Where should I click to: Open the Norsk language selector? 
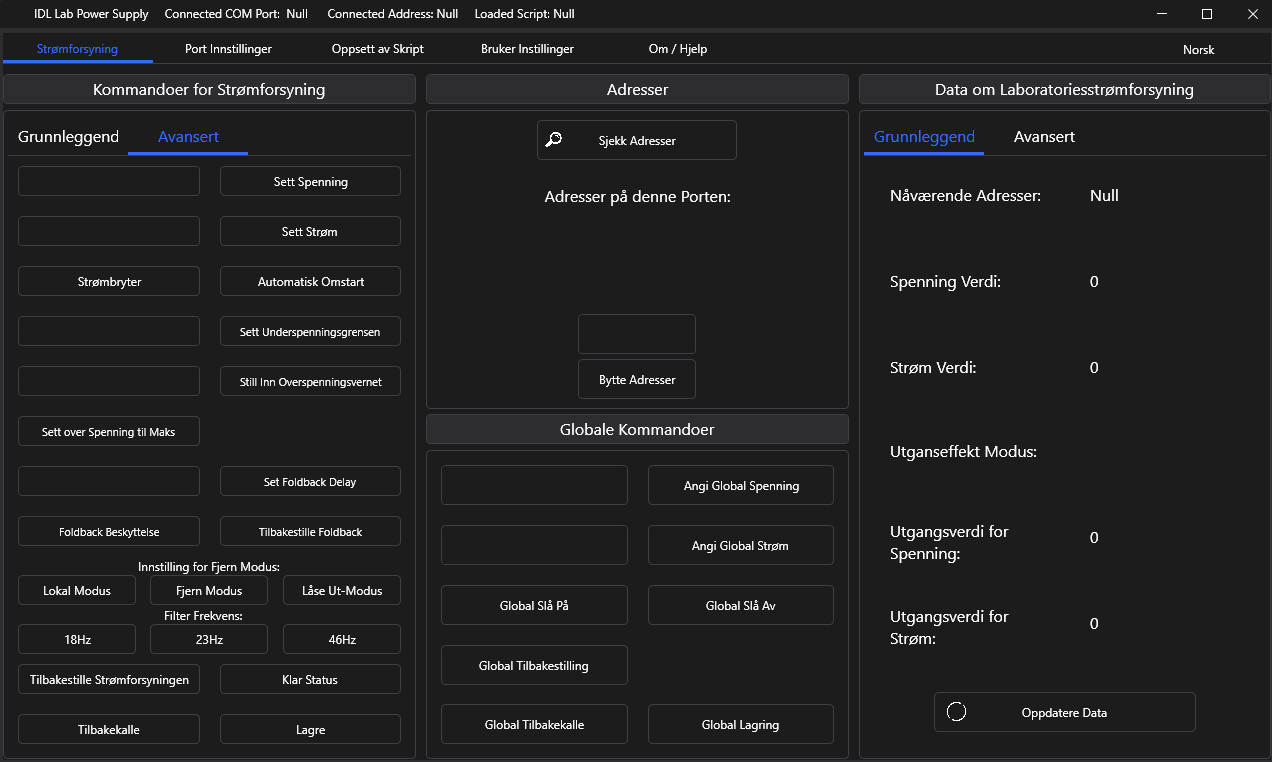point(1197,49)
